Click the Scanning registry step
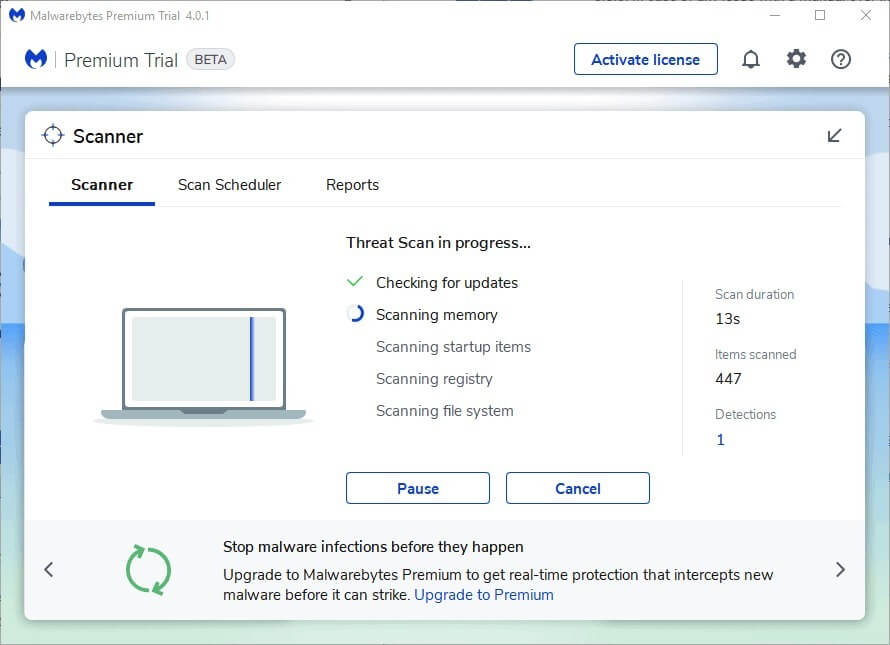 [x=434, y=379]
